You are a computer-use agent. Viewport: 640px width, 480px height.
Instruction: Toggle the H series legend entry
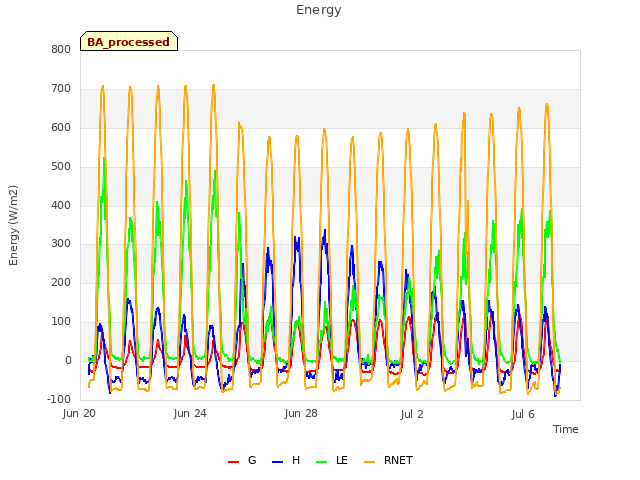[x=286, y=460]
